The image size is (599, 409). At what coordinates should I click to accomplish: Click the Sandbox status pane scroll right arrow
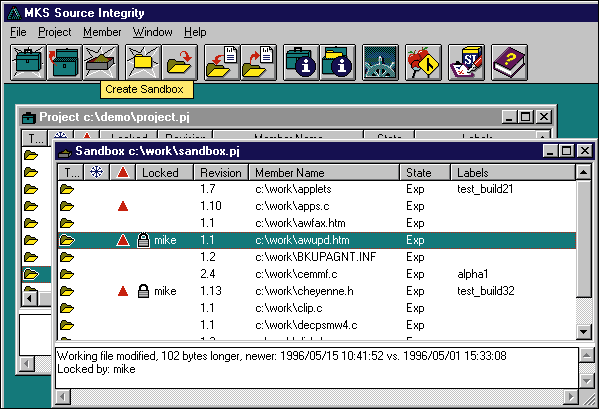[571, 397]
